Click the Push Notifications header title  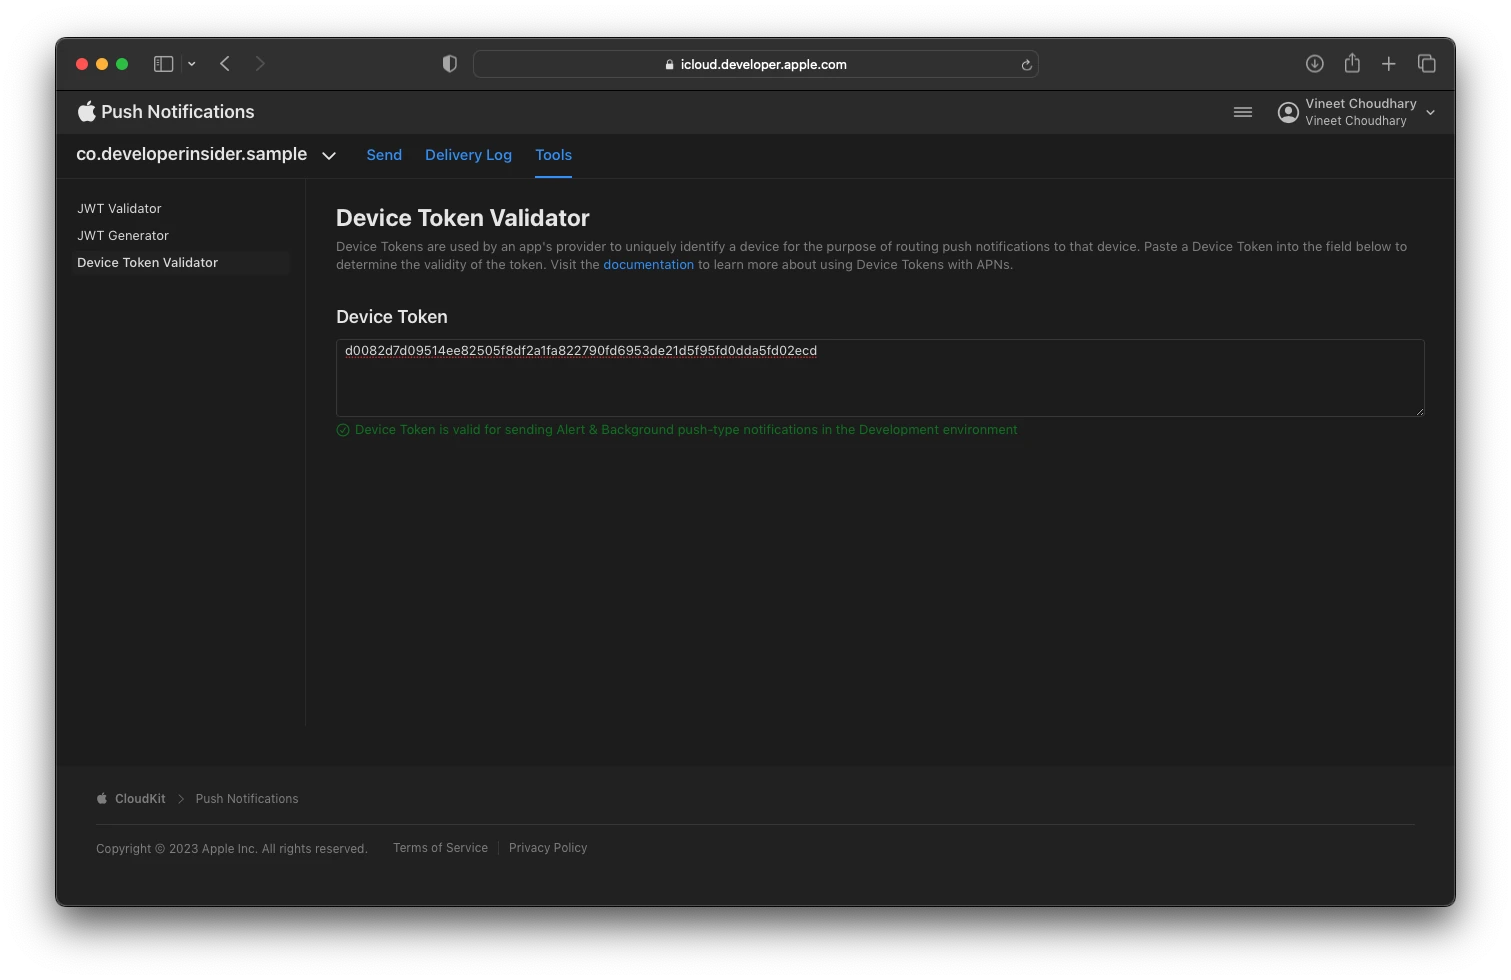coord(178,112)
